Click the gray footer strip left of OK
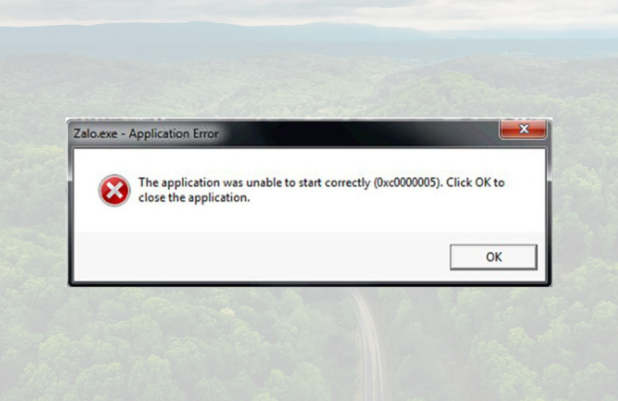618x401 pixels. pos(262,257)
